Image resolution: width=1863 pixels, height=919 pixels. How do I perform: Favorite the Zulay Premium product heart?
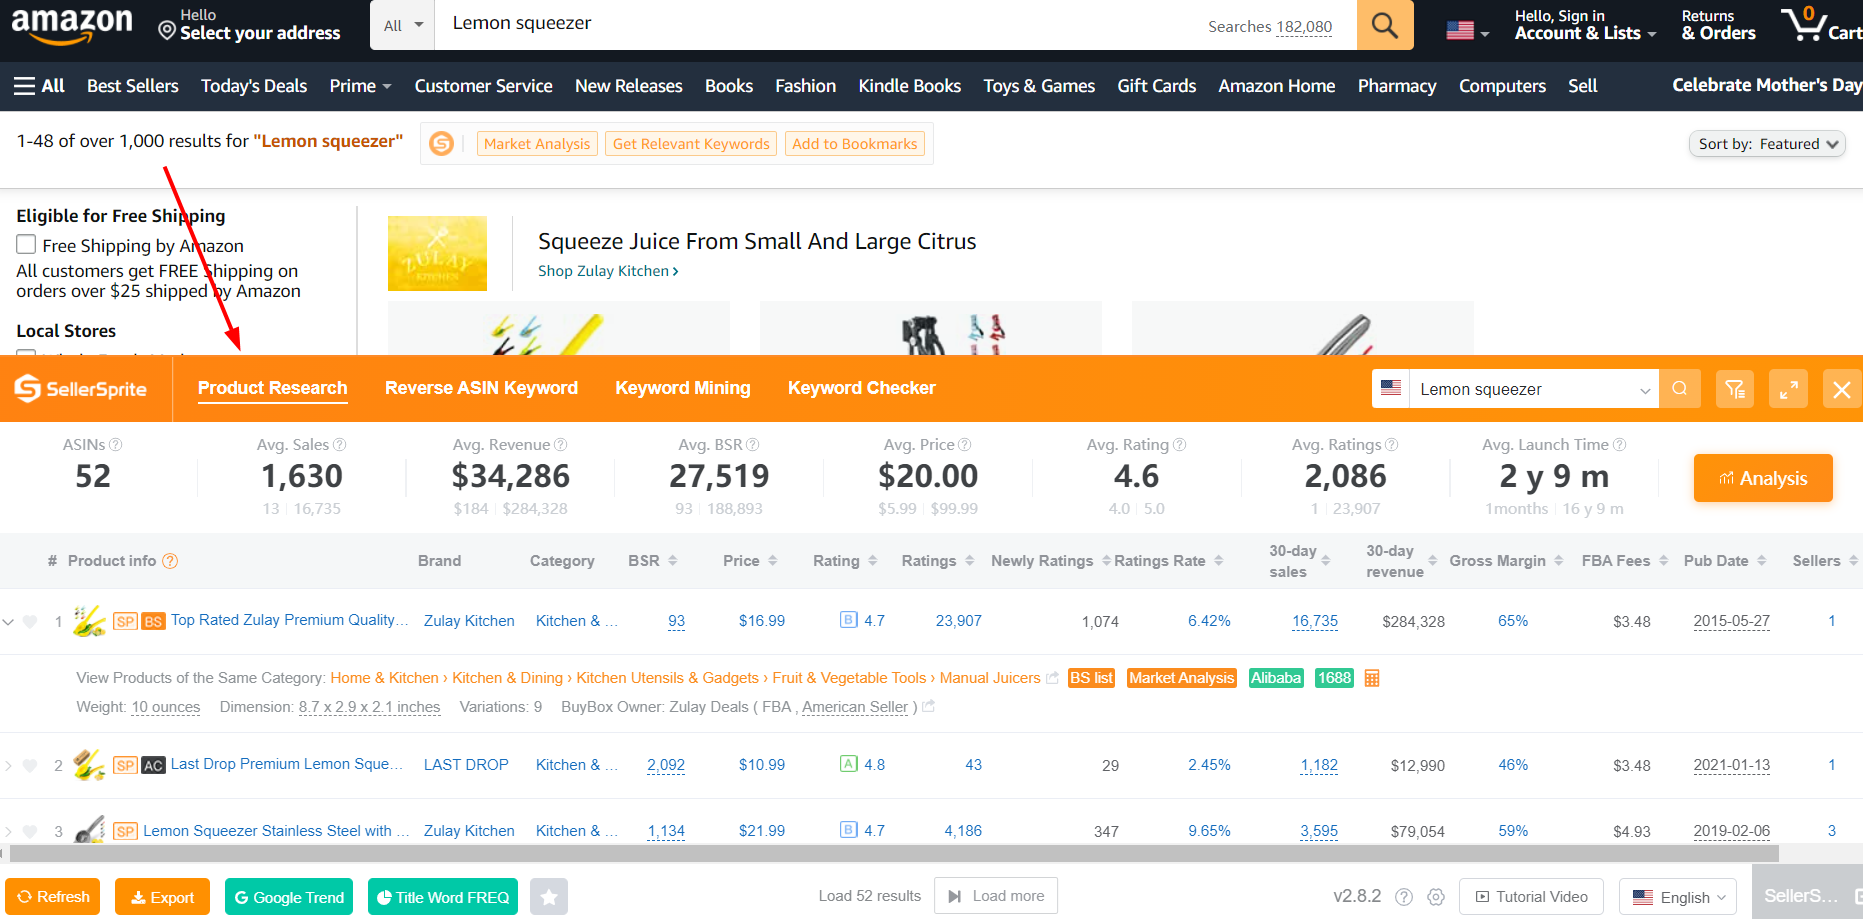click(x=30, y=622)
